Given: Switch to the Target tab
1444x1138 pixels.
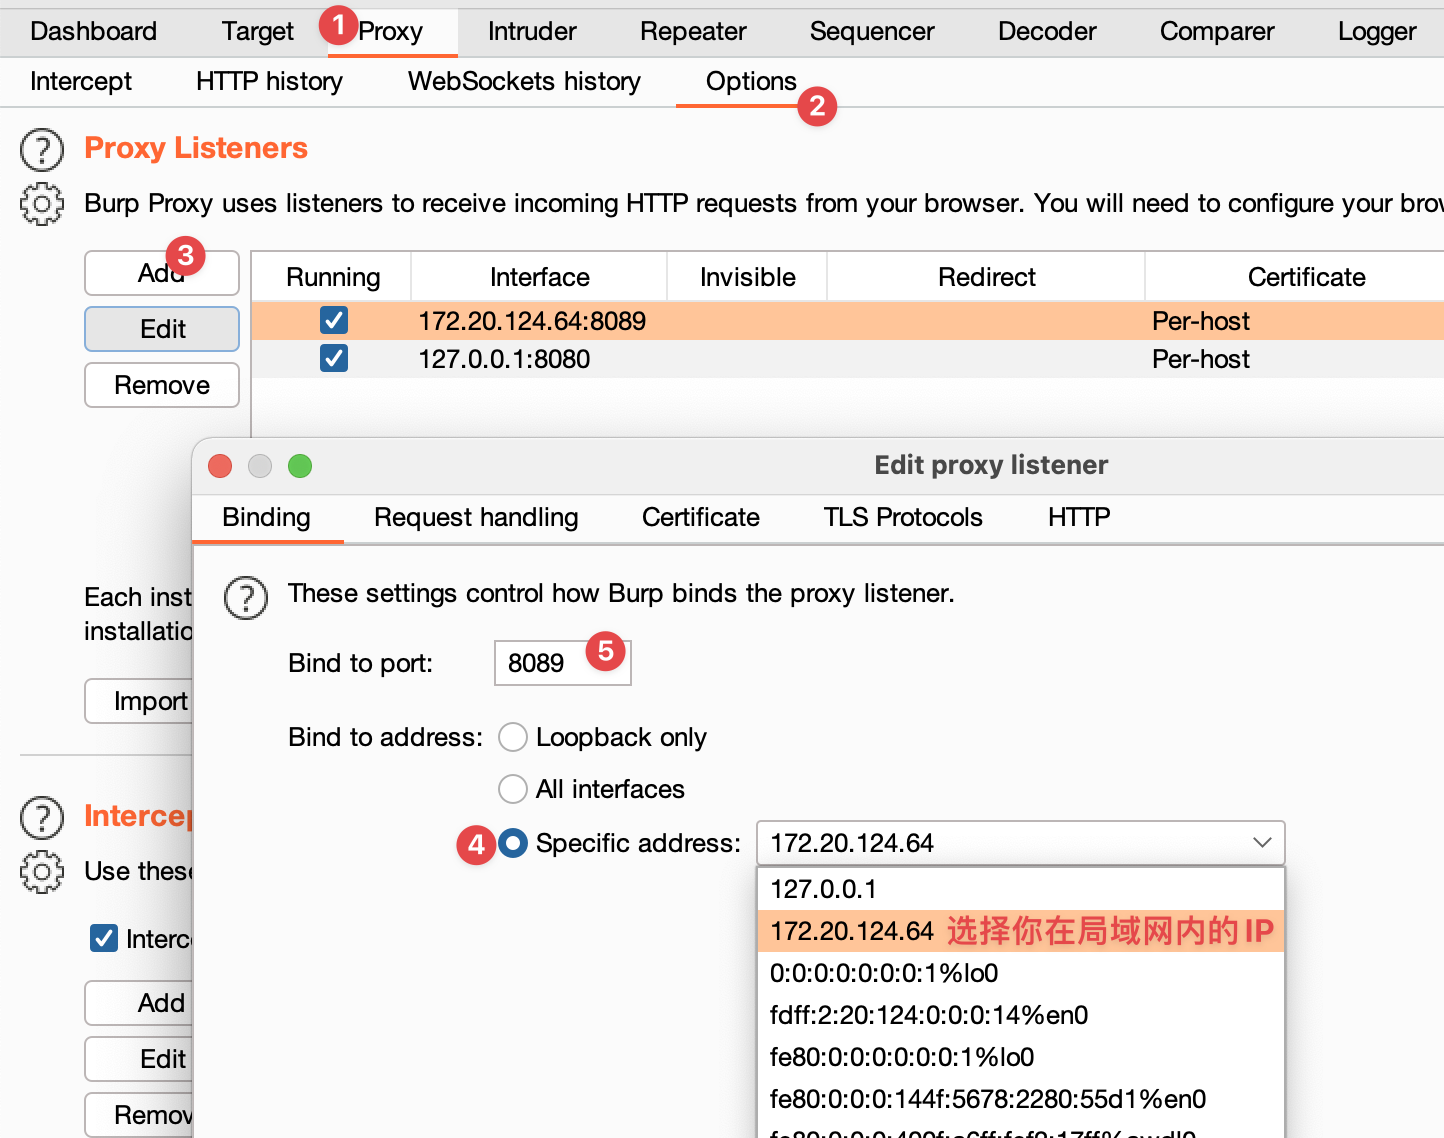Looking at the screenshot, I should click(258, 32).
